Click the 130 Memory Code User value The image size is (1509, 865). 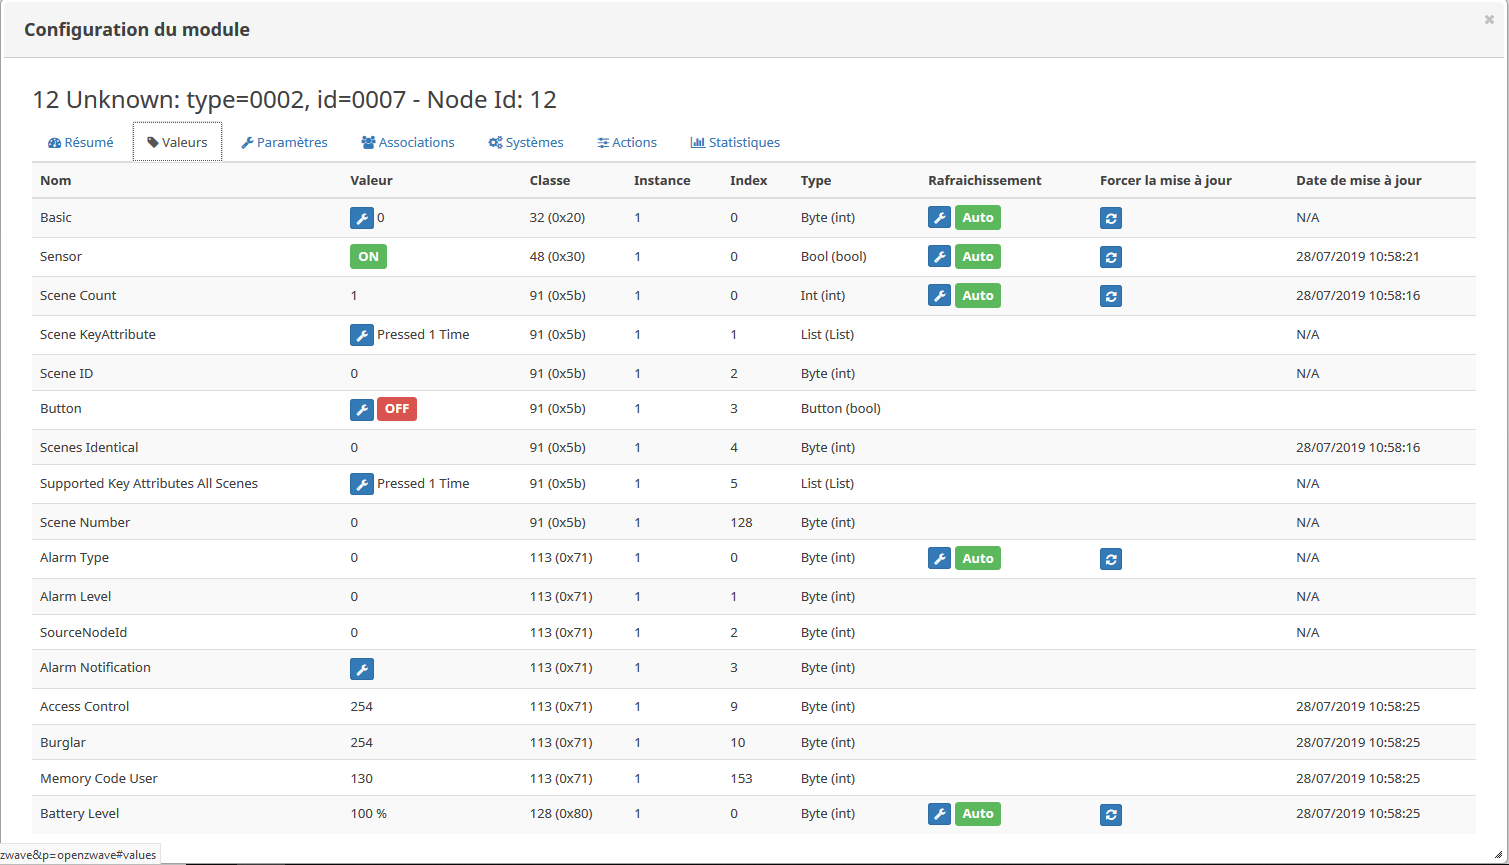tap(362, 779)
